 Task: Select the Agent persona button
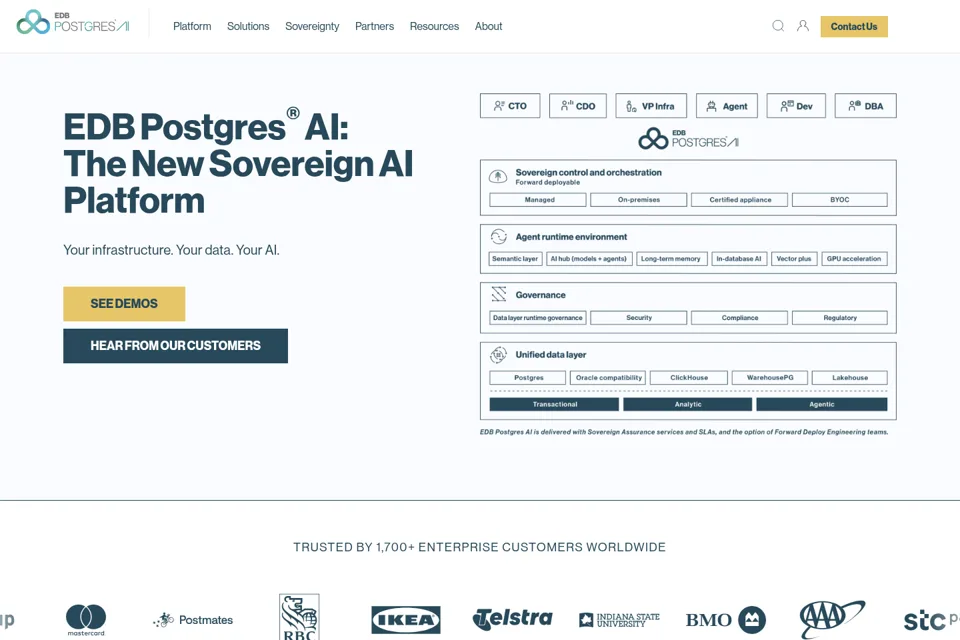(x=727, y=106)
